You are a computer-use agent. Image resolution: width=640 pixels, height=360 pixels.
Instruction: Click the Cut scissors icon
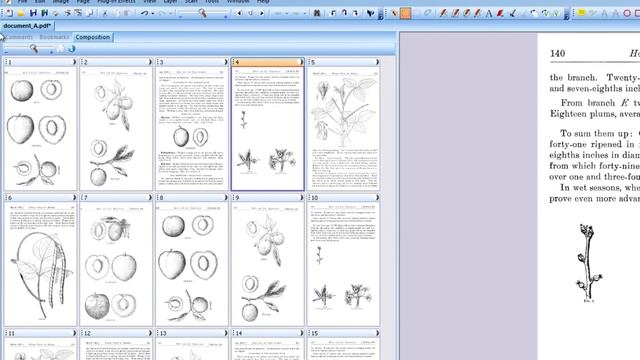[104, 13]
